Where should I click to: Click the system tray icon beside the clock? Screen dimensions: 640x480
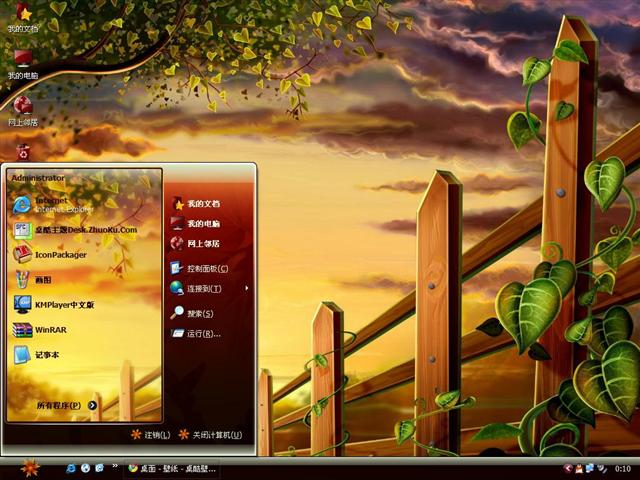[602, 468]
